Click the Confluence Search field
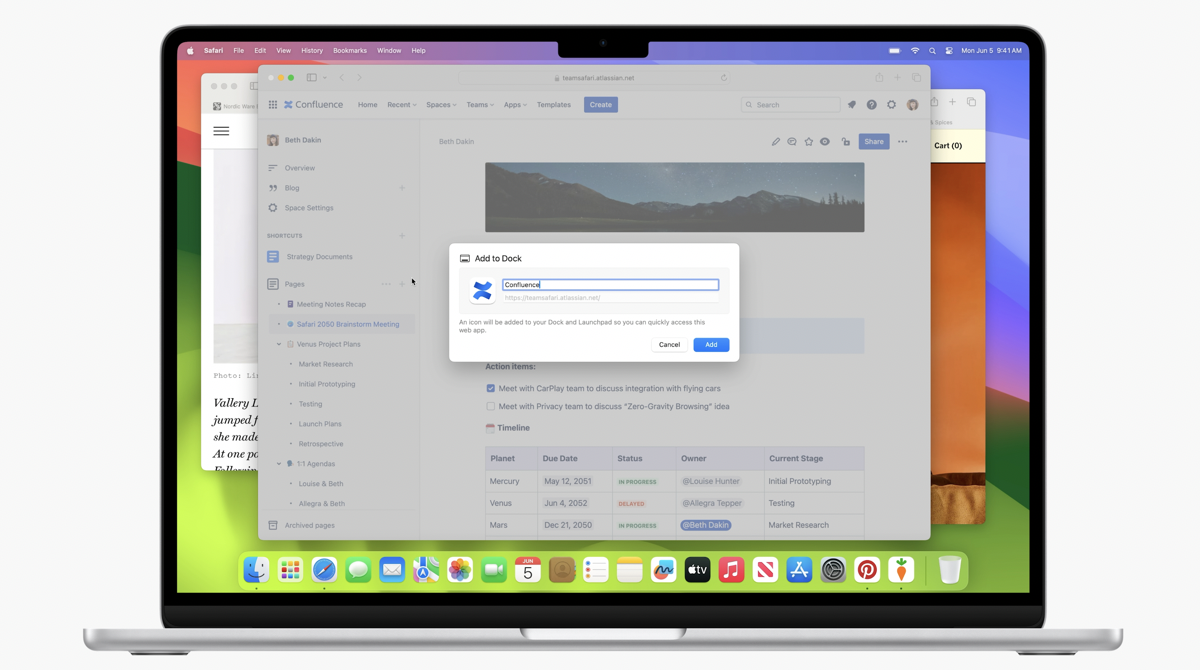Viewport: 1200px width, 670px height. 791,105
